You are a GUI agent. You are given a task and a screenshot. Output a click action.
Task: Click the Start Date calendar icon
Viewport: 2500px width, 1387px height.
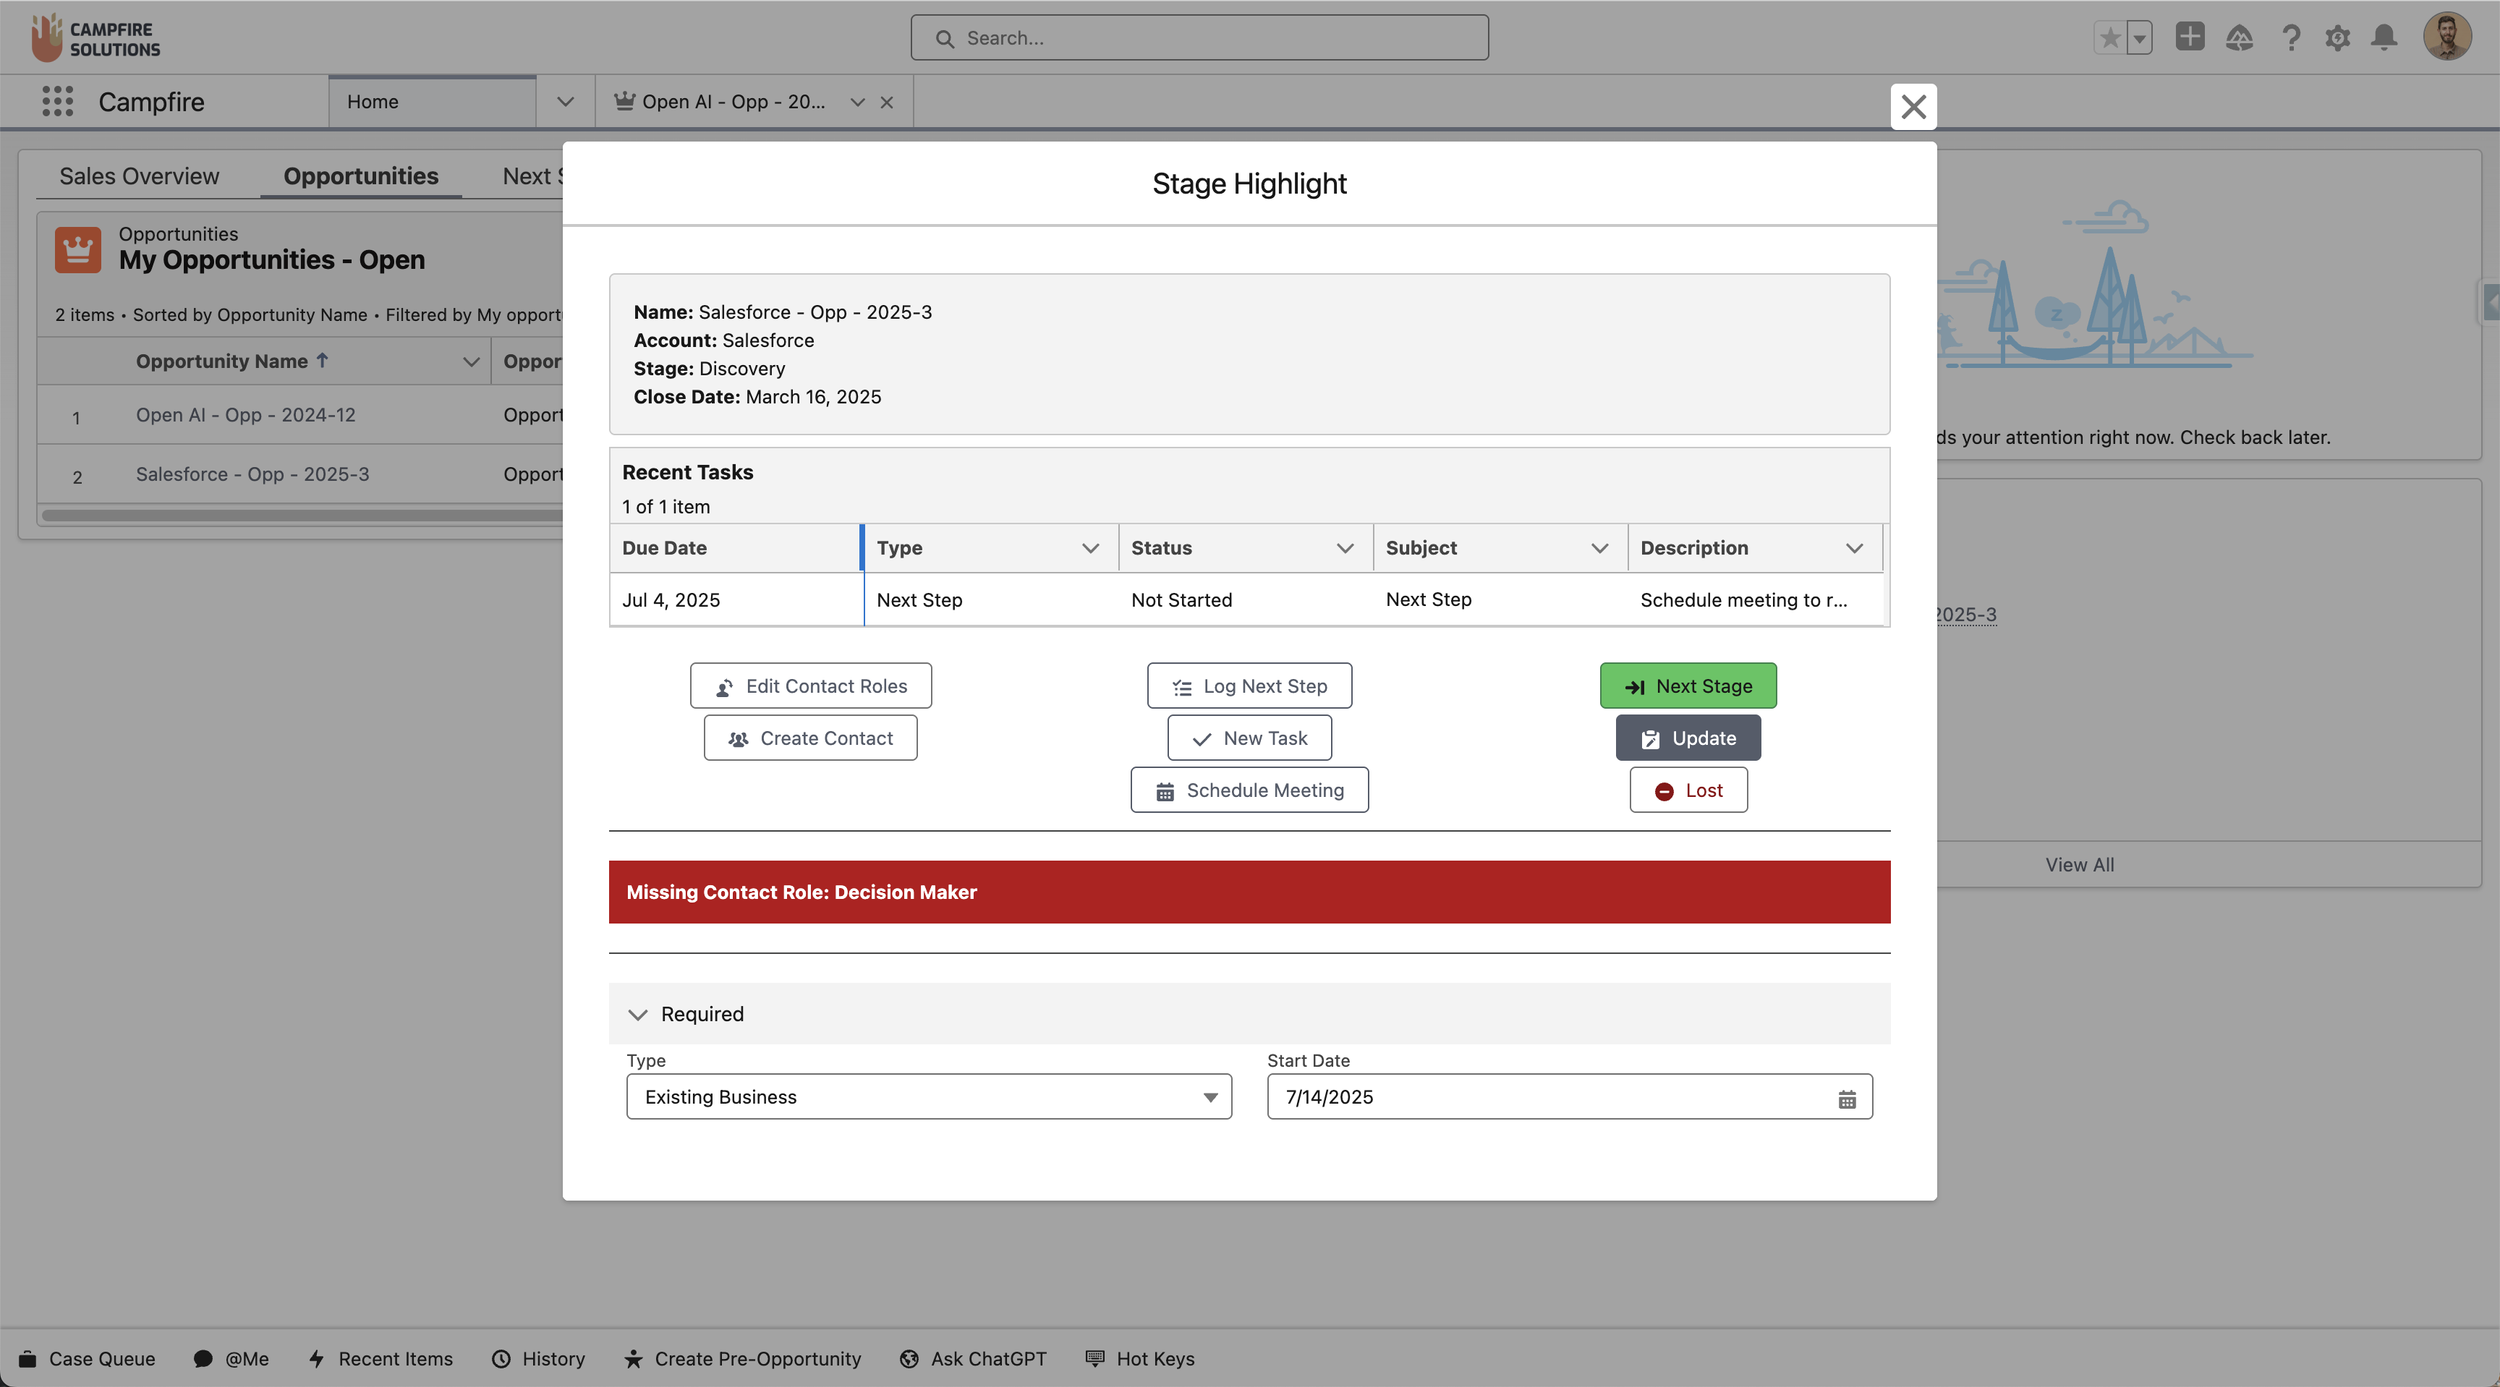click(1846, 1099)
